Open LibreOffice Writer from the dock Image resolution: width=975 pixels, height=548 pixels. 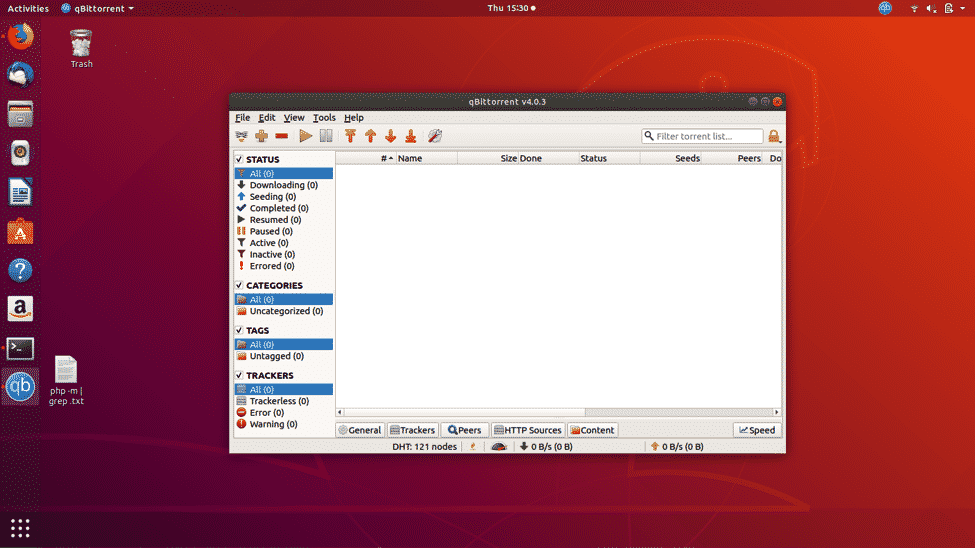click(x=20, y=192)
